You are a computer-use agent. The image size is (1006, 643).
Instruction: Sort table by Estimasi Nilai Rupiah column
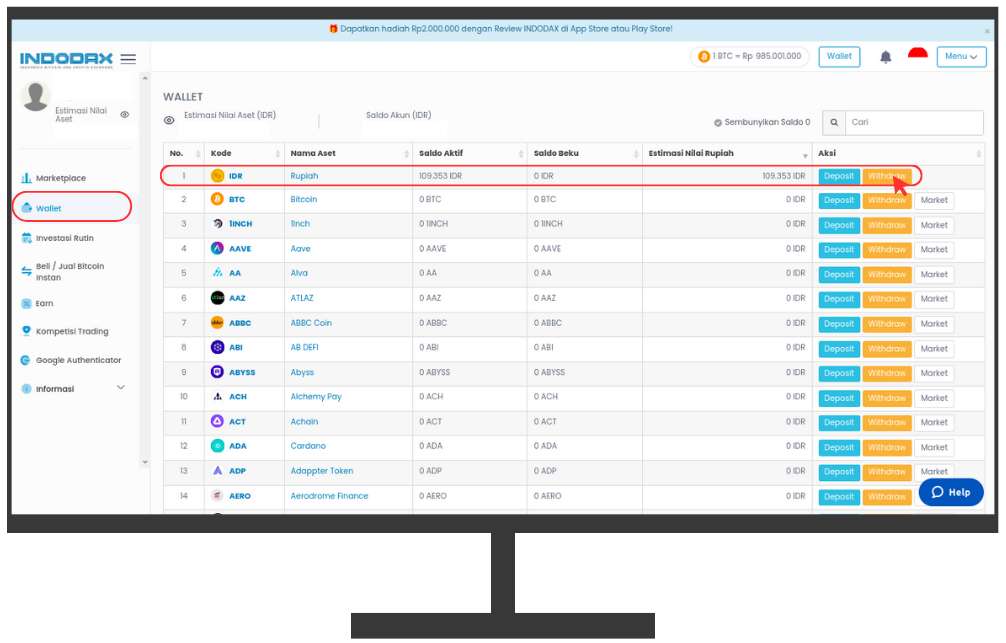pos(727,153)
